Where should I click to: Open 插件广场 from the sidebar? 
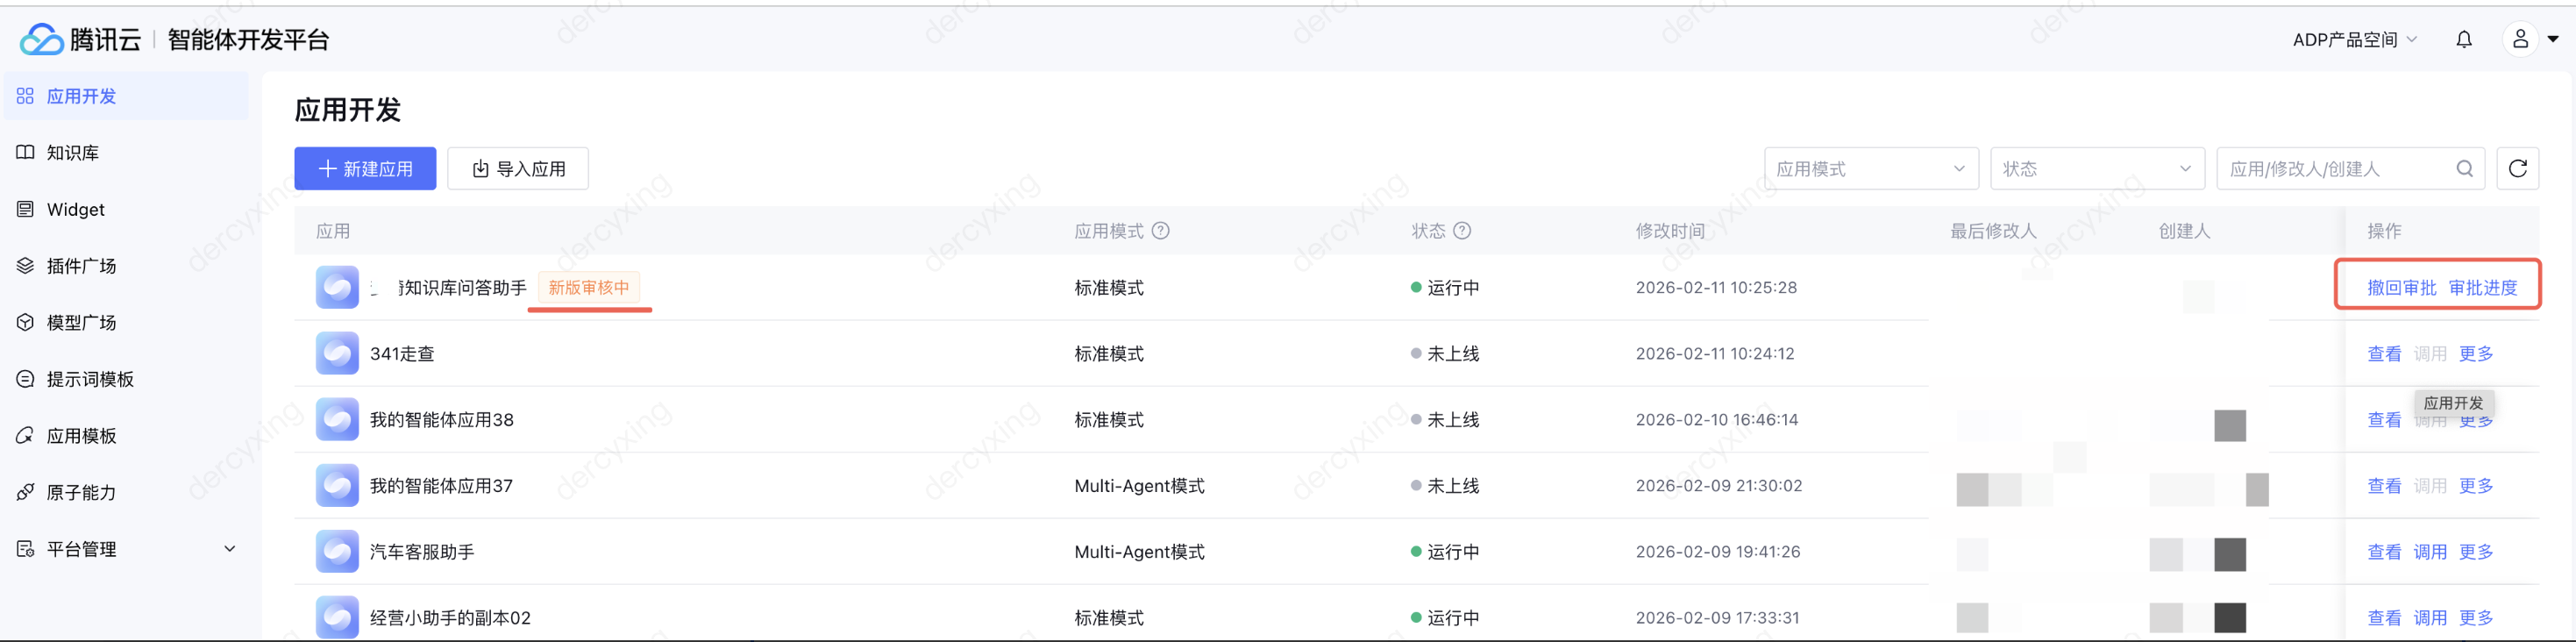81,266
